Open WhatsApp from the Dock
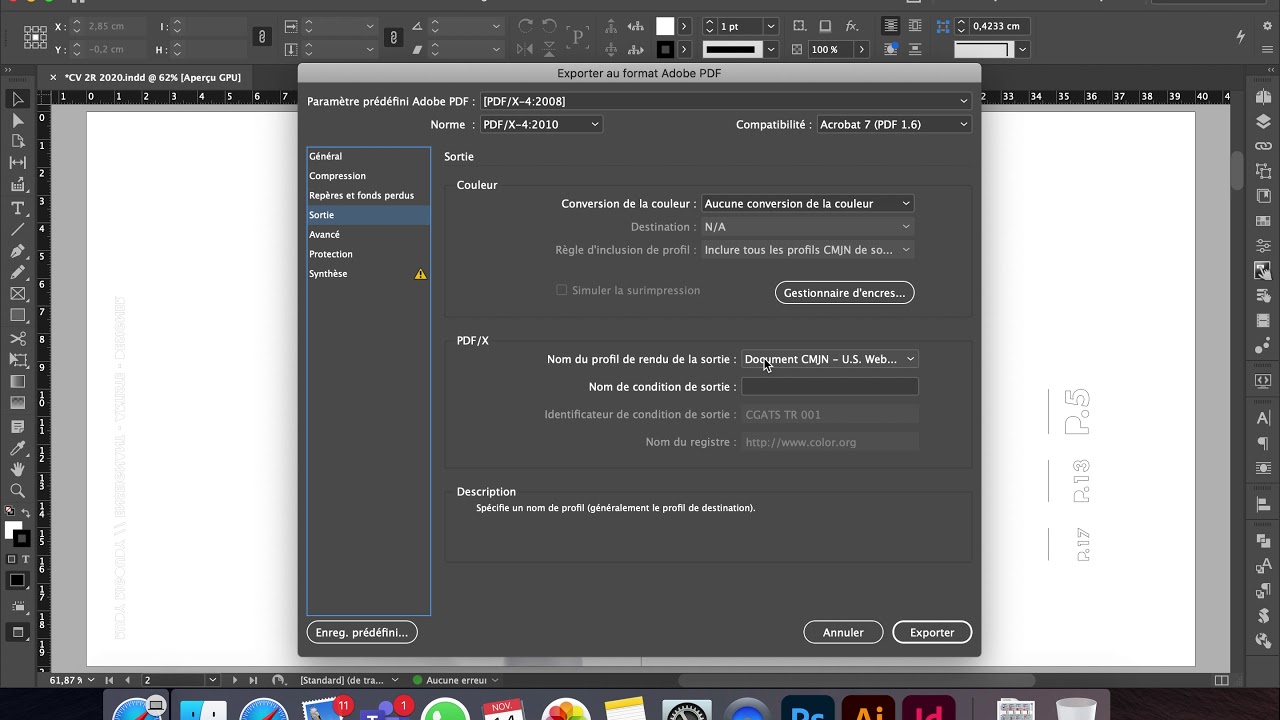1280x720 pixels. pos(446,710)
